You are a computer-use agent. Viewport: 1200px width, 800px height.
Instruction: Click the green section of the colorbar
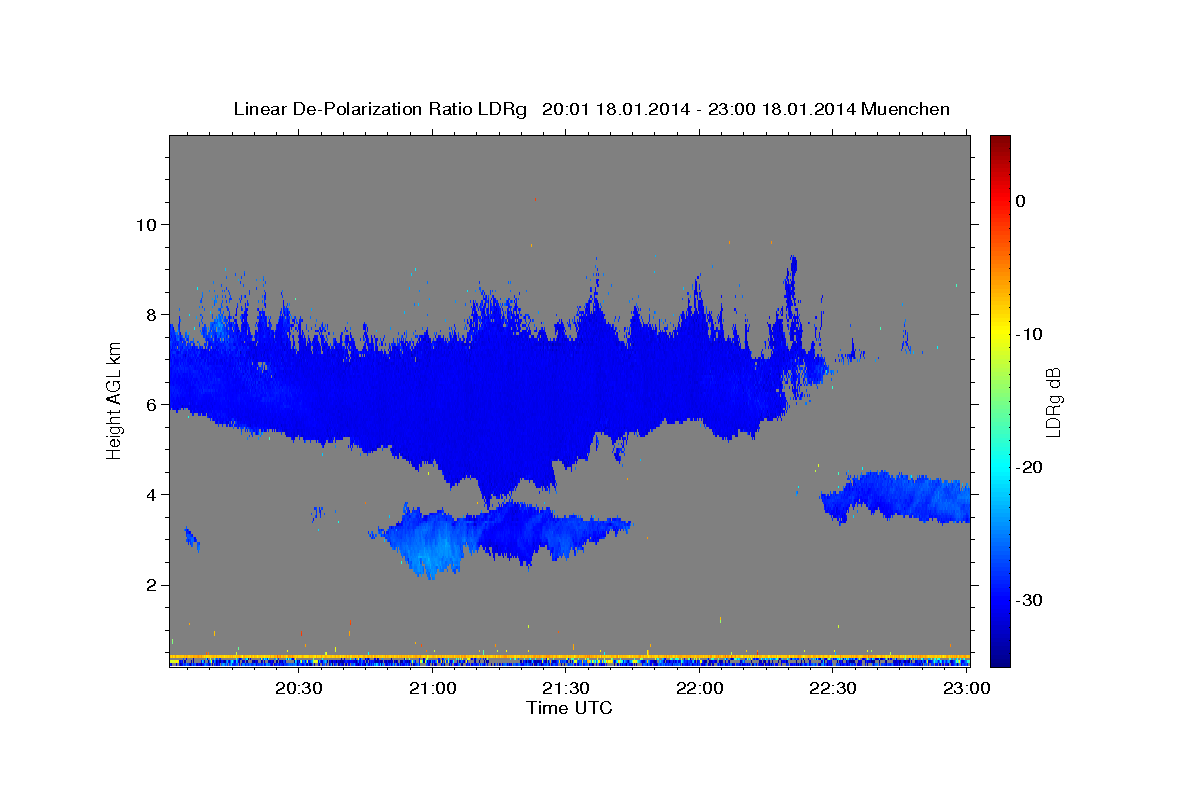coord(1000,400)
